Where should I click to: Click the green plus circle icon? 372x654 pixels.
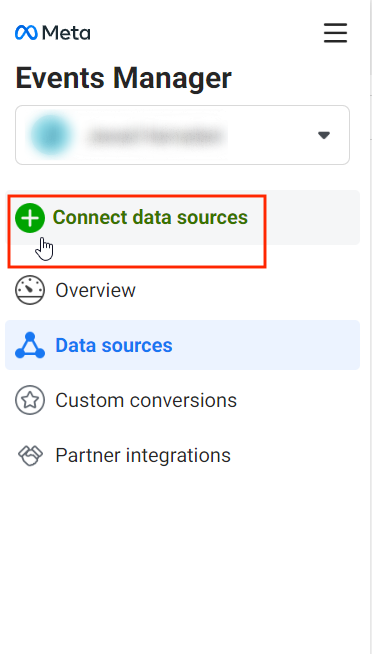coord(30,218)
